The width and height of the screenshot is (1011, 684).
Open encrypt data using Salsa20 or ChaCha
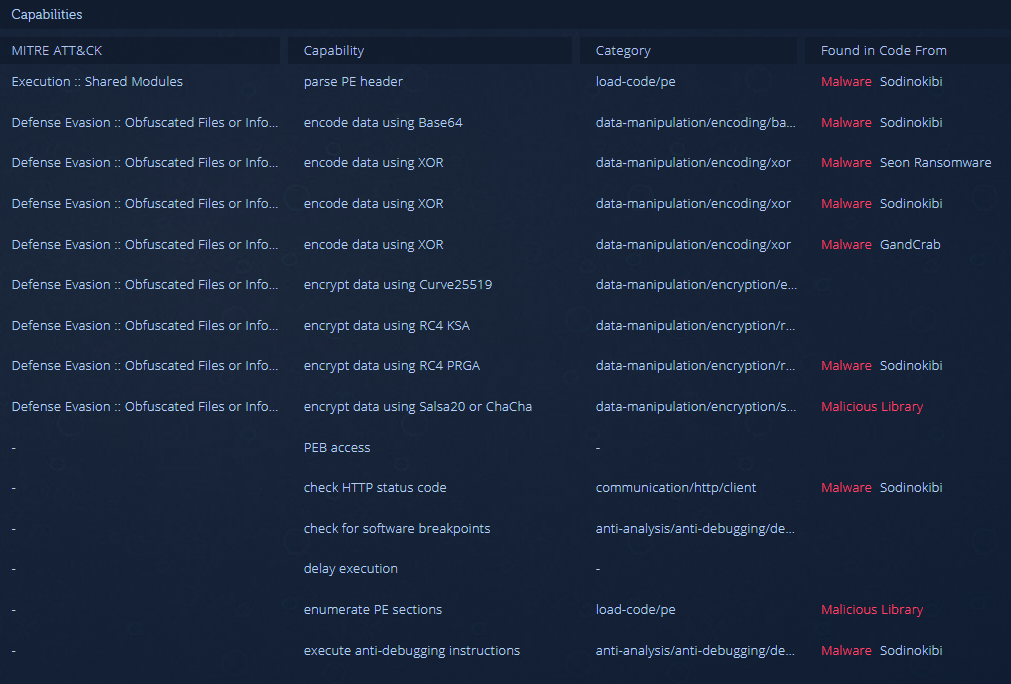pos(418,407)
